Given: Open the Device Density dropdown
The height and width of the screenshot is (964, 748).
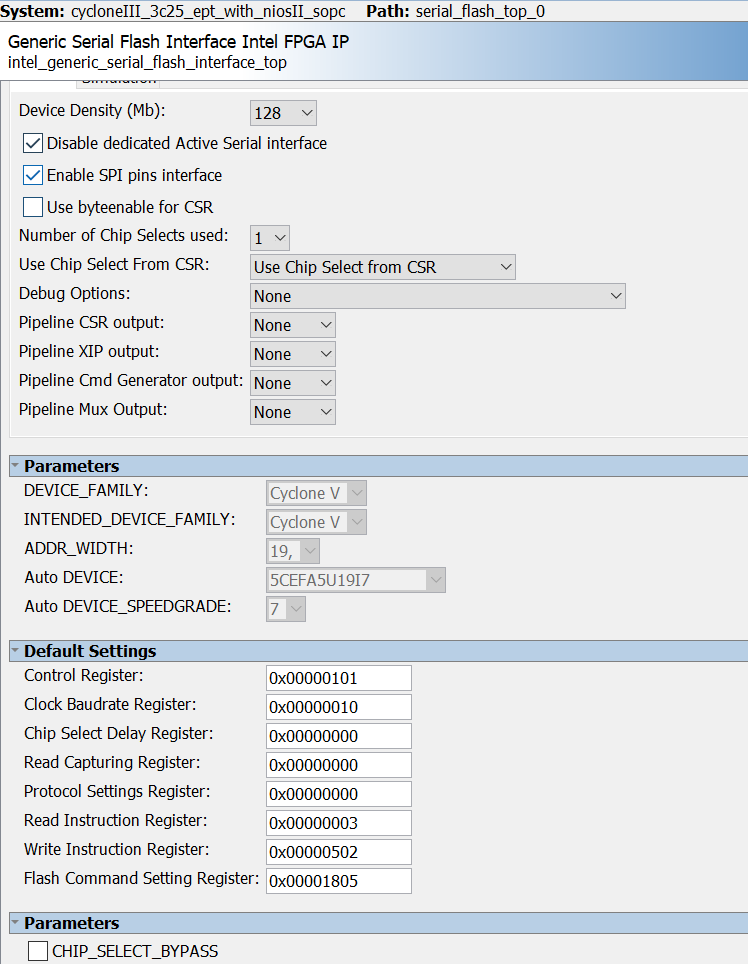Looking at the screenshot, I should (x=283, y=113).
